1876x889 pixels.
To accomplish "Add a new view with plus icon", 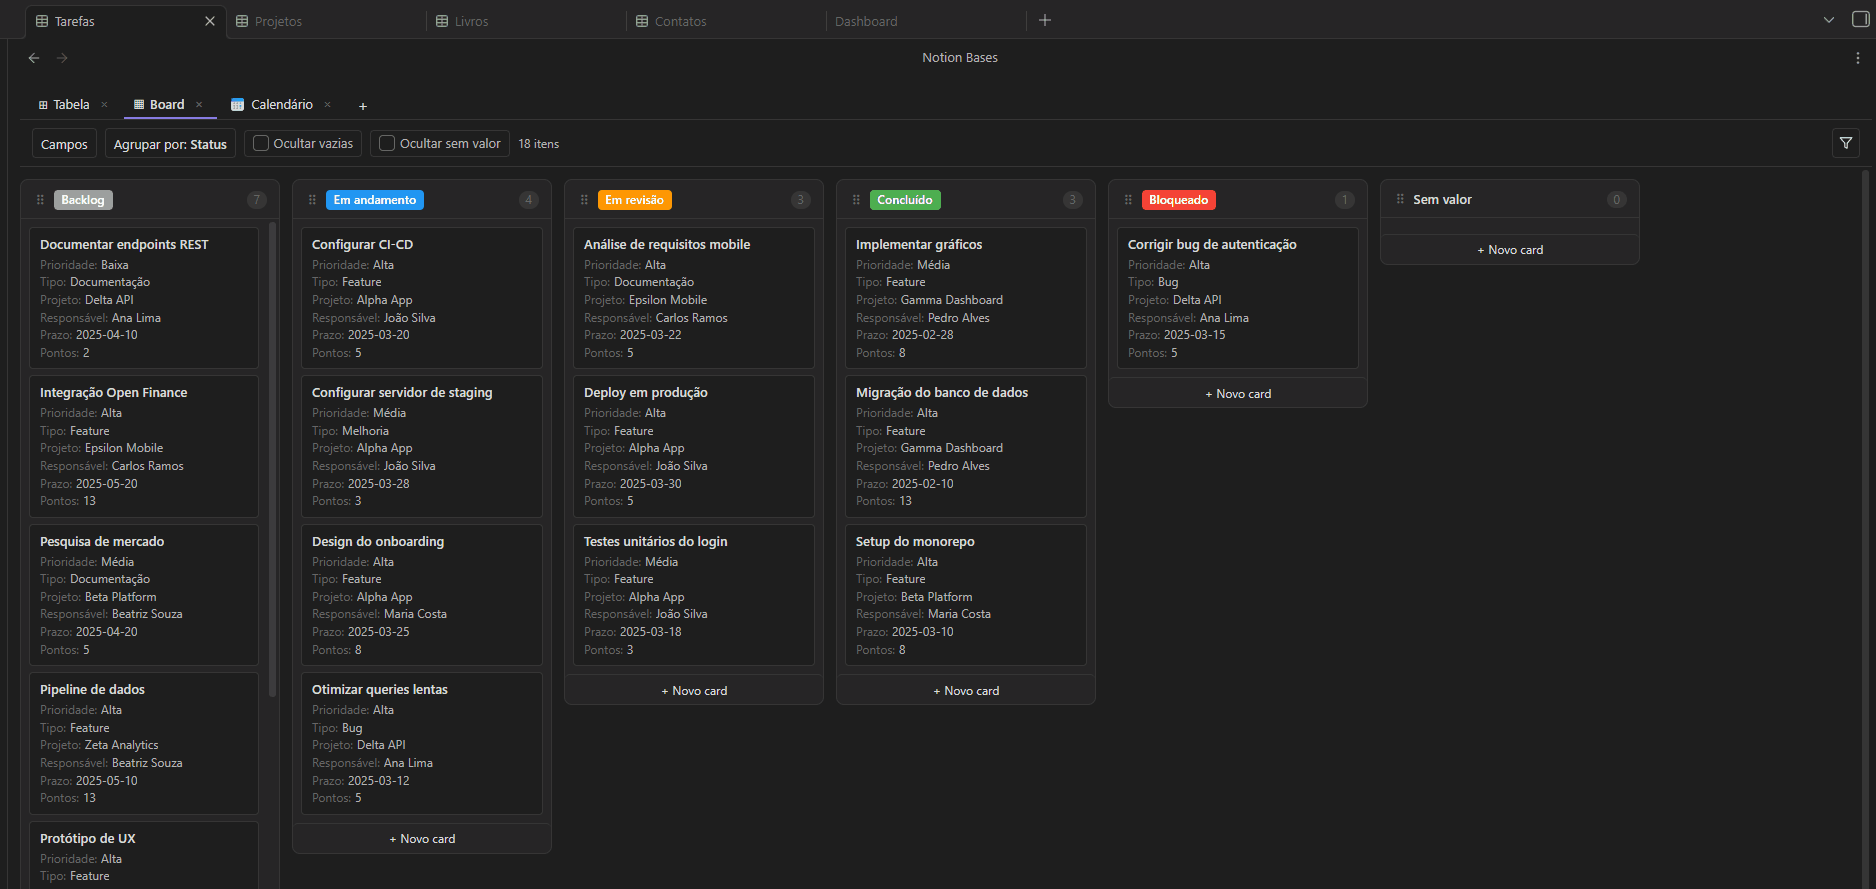I will (x=363, y=105).
